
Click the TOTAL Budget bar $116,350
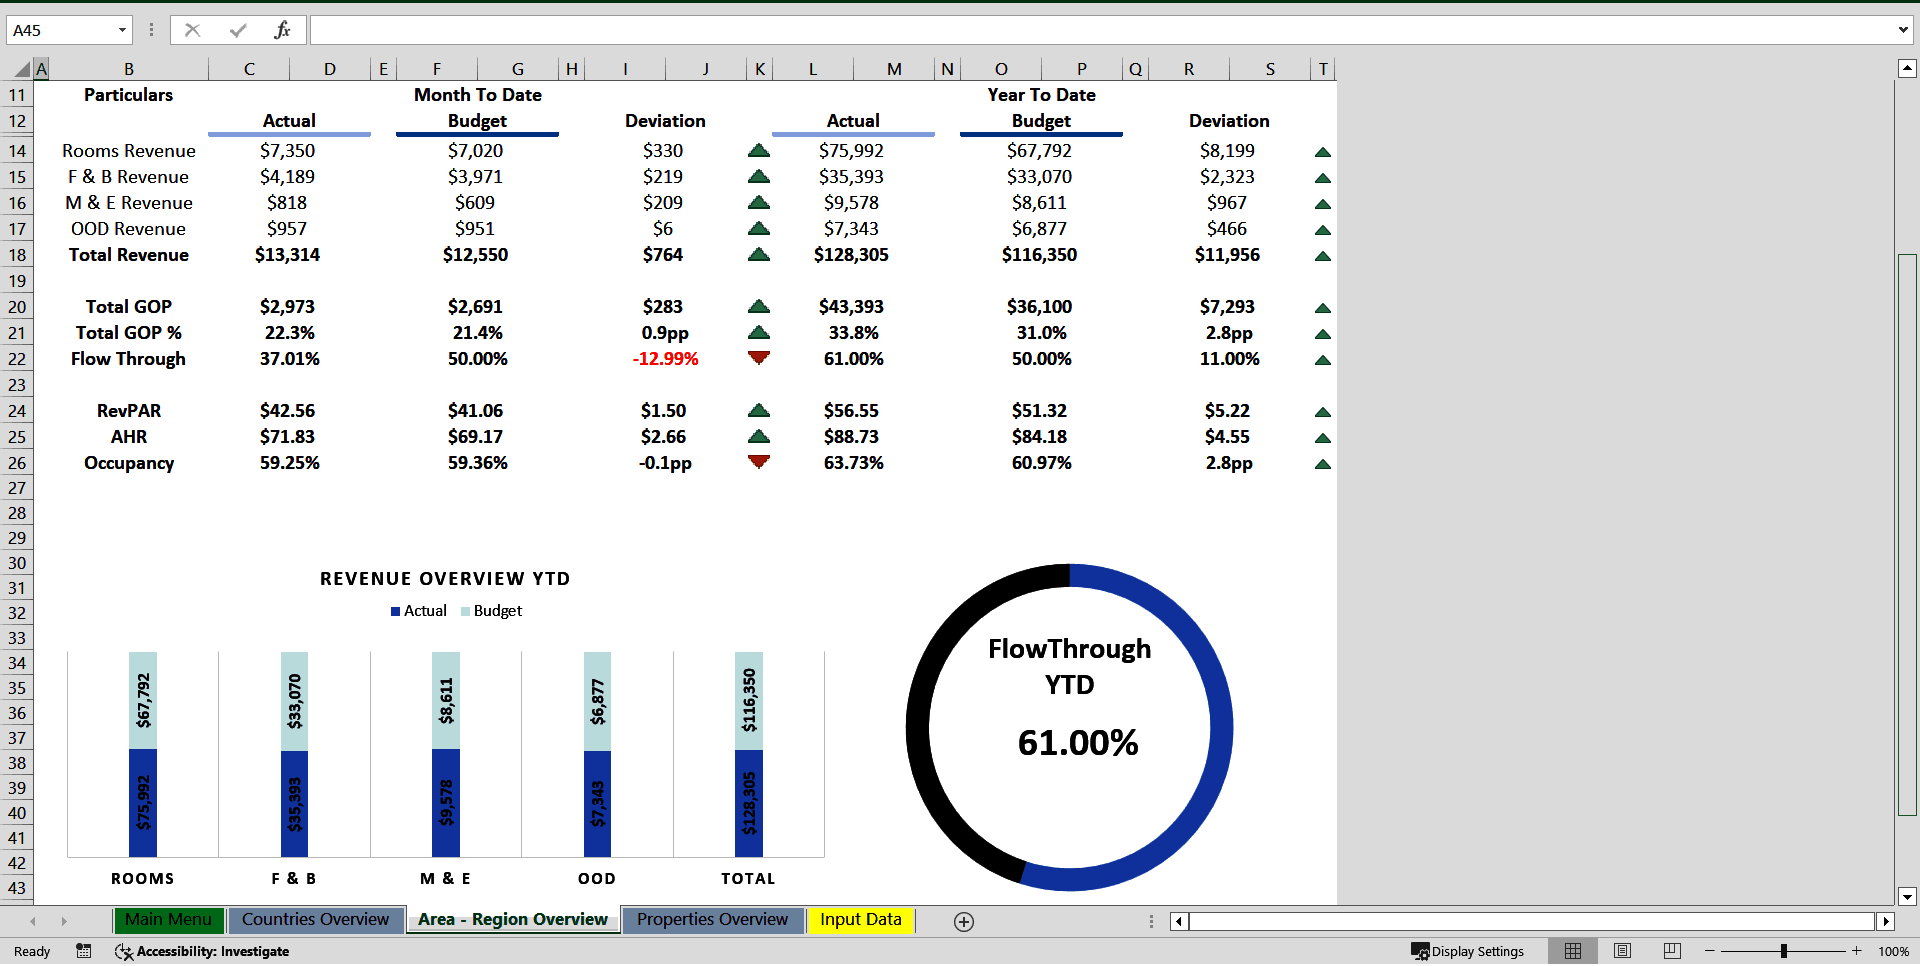[749, 700]
